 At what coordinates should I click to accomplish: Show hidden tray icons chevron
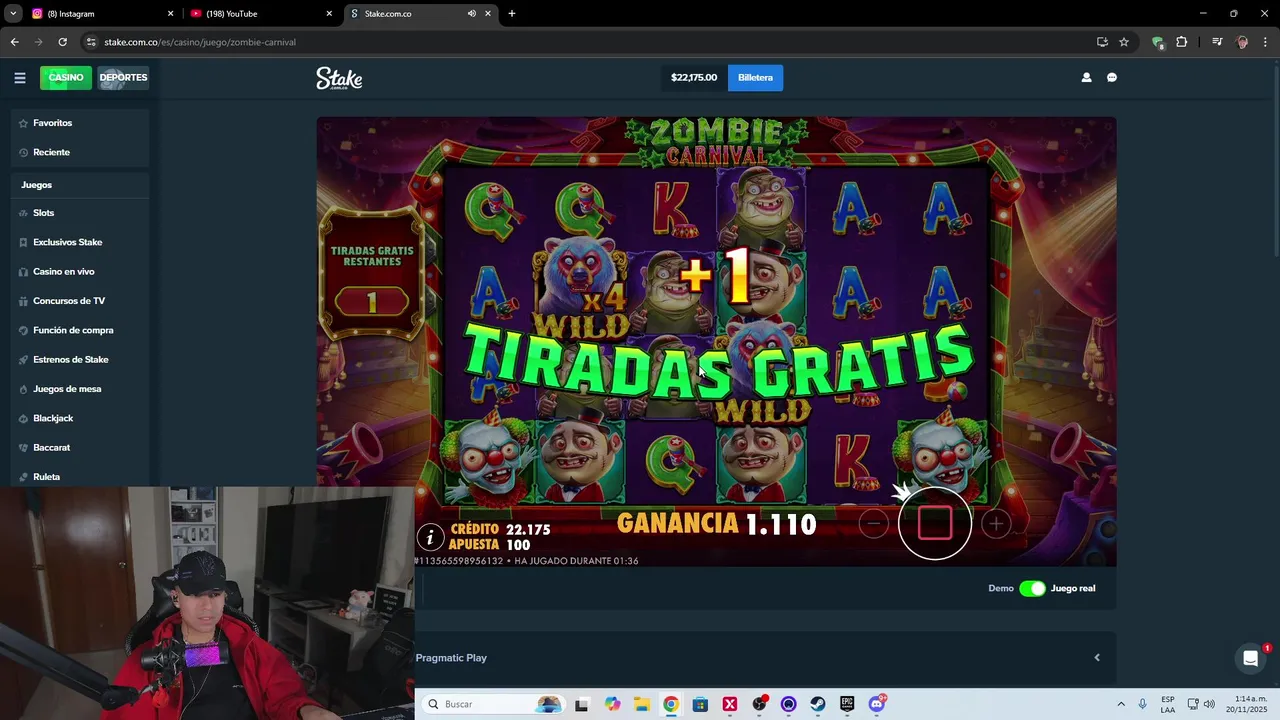pyautogui.click(x=1120, y=704)
